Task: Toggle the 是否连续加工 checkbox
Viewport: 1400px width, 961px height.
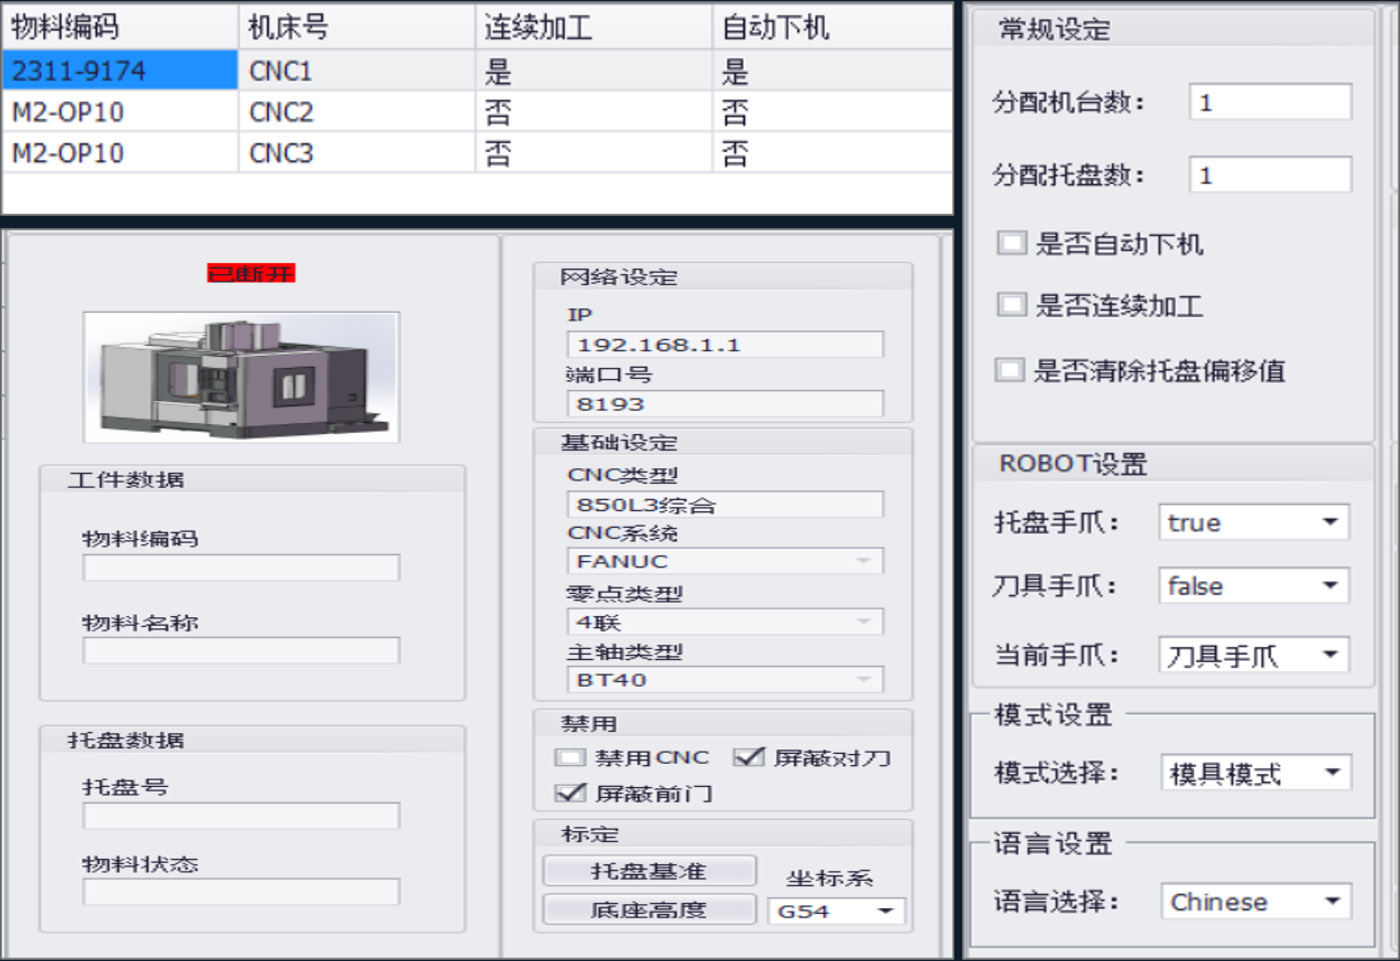Action: click(x=1012, y=305)
